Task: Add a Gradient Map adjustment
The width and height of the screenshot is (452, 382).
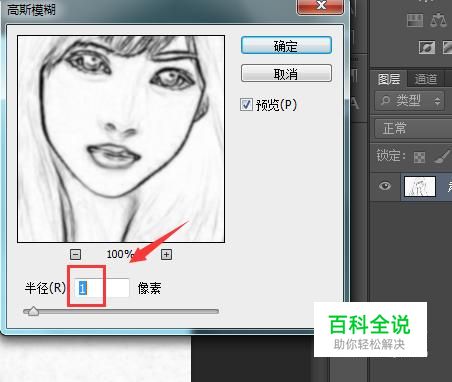Action: [415, 20]
